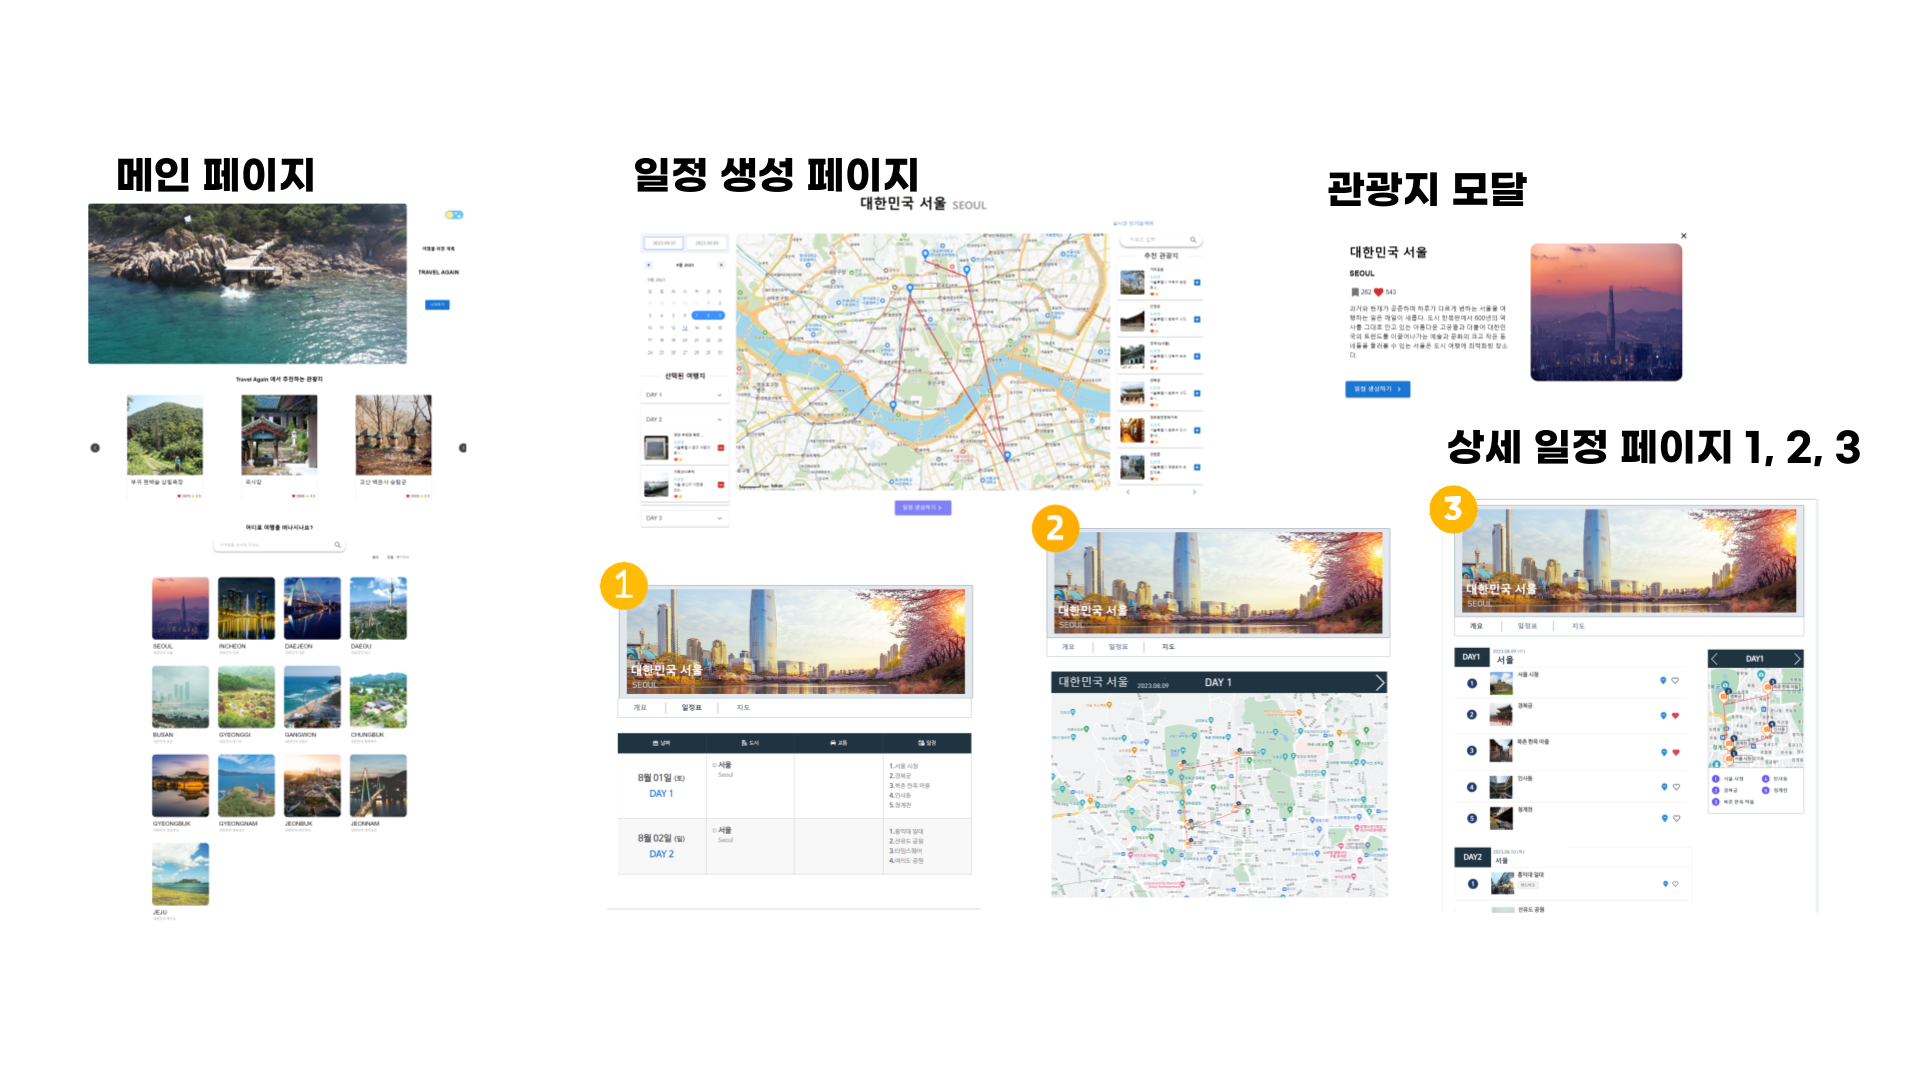Image resolution: width=1920 pixels, height=1080 pixels.
Task: Expand the DAY 1 section in 선택된 여행지
Action: [719, 395]
